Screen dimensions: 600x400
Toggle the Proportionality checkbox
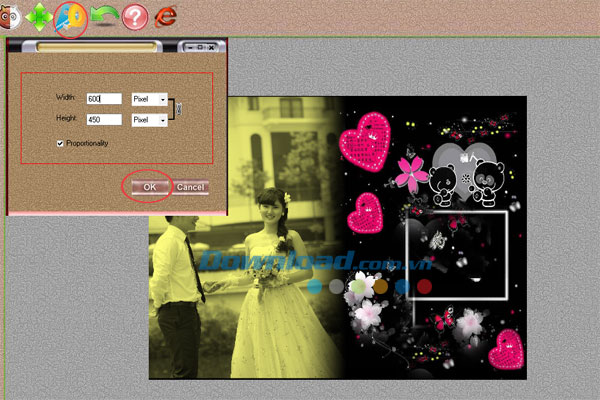click(x=60, y=143)
